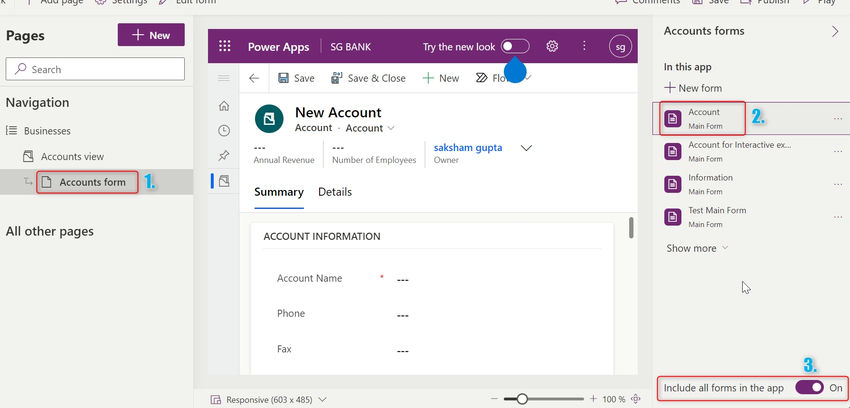850x408 pixels.
Task: Expand the header chevron next to Owner
Action: point(526,148)
